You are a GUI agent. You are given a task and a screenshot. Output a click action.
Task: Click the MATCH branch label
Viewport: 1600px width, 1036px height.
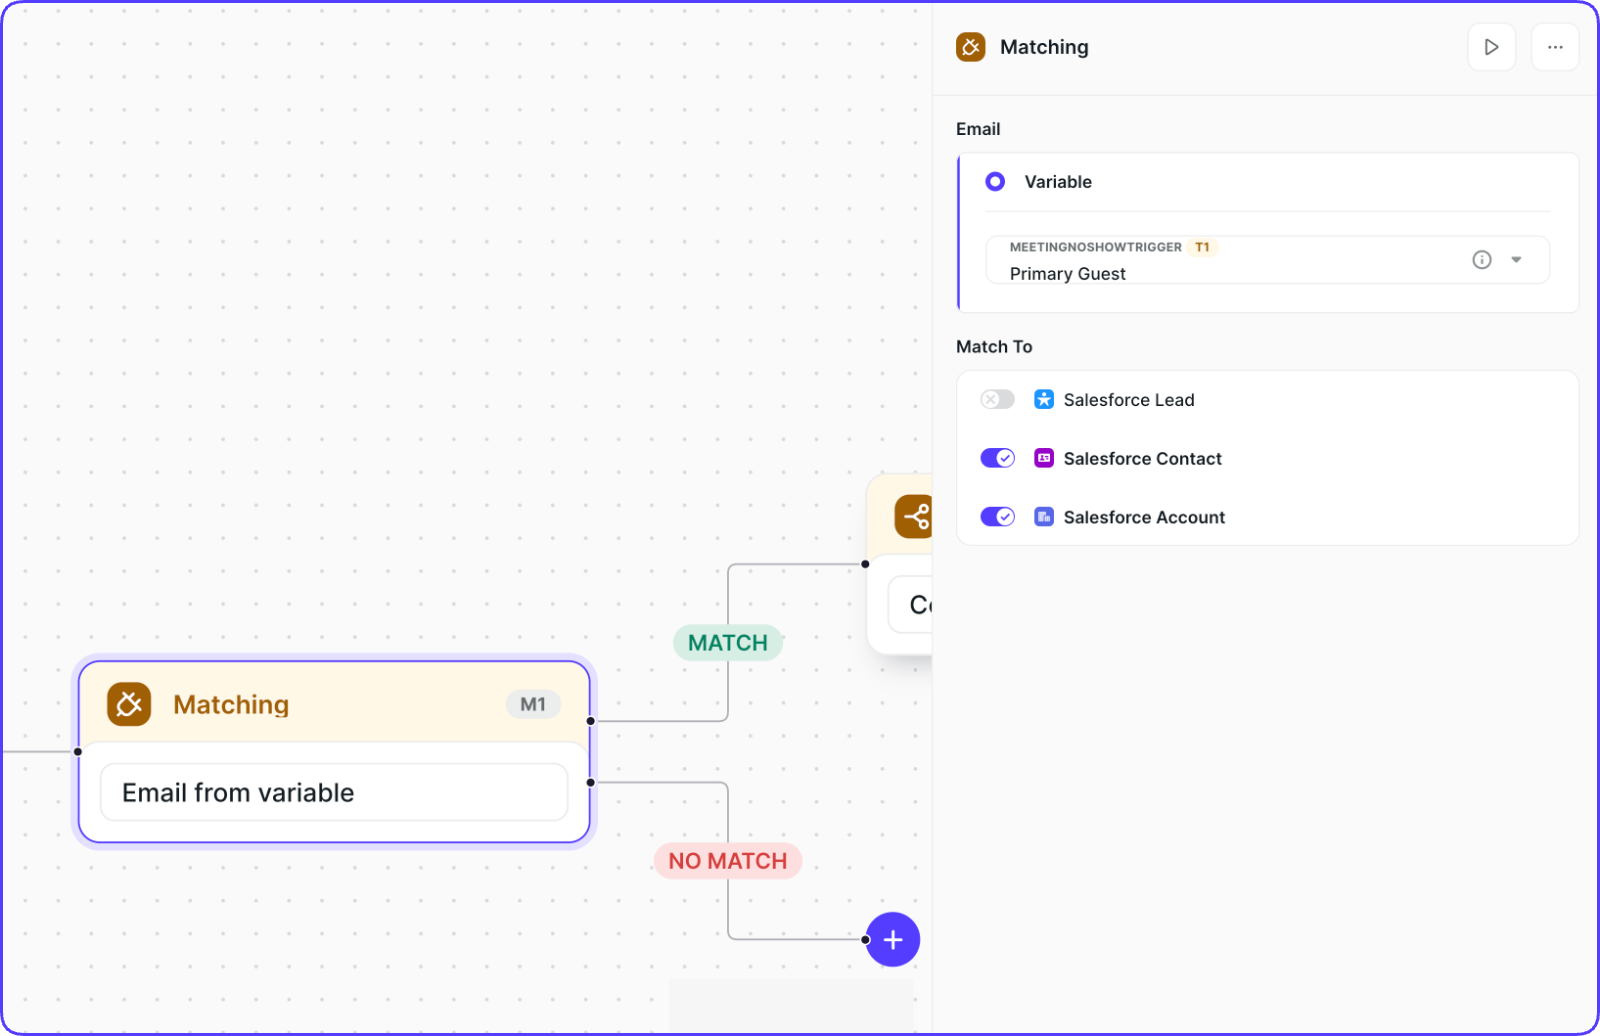(728, 643)
